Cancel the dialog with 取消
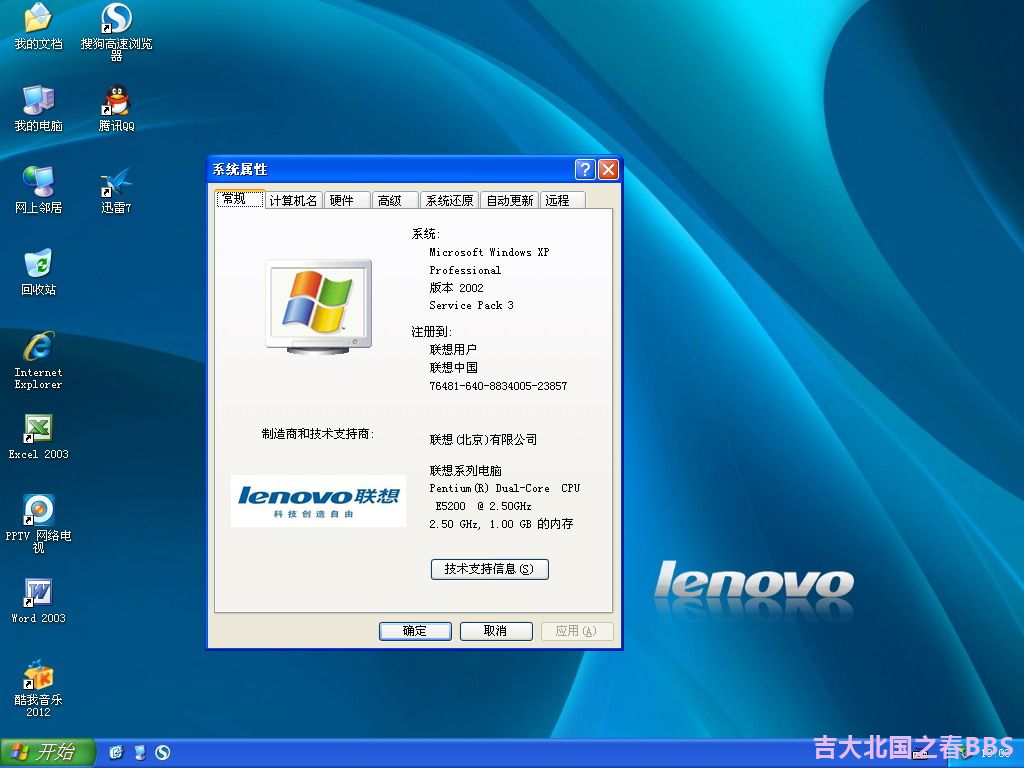 coord(496,631)
